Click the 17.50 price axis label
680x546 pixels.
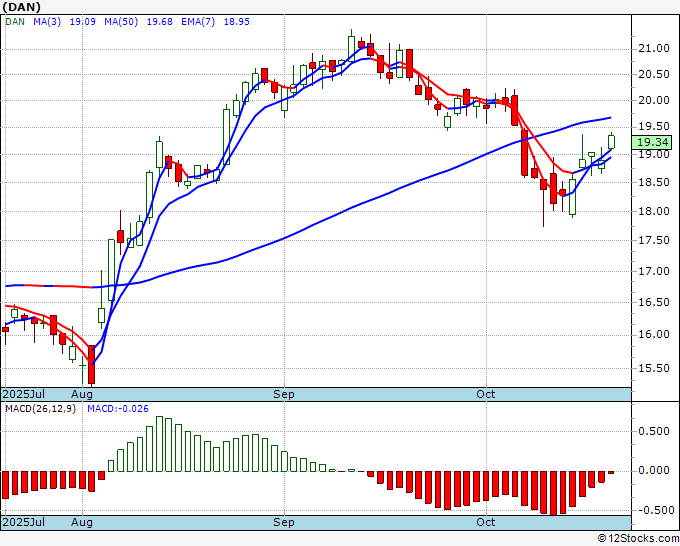pos(654,240)
